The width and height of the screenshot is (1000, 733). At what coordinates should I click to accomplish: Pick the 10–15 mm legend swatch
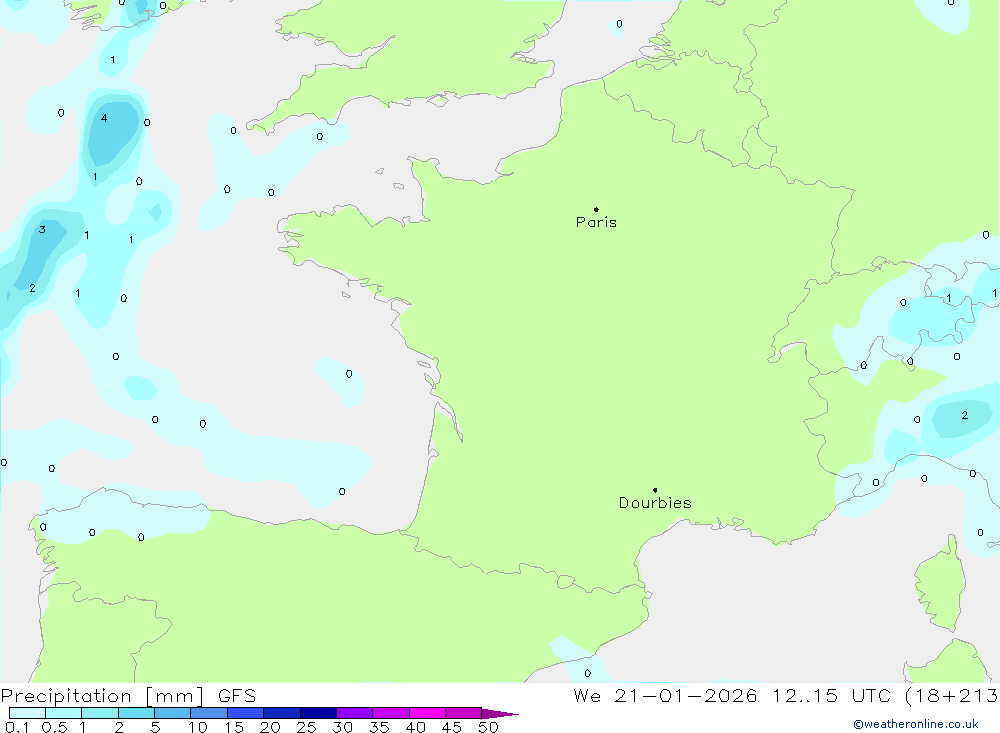click(x=209, y=713)
